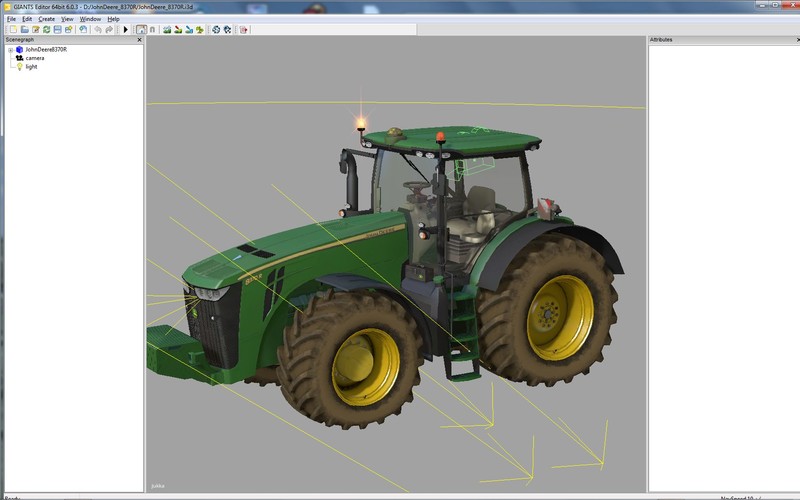Screen dimensions: 800x500
Task: Expand the JohnDeere8370R tree node
Action: click(x=10, y=49)
